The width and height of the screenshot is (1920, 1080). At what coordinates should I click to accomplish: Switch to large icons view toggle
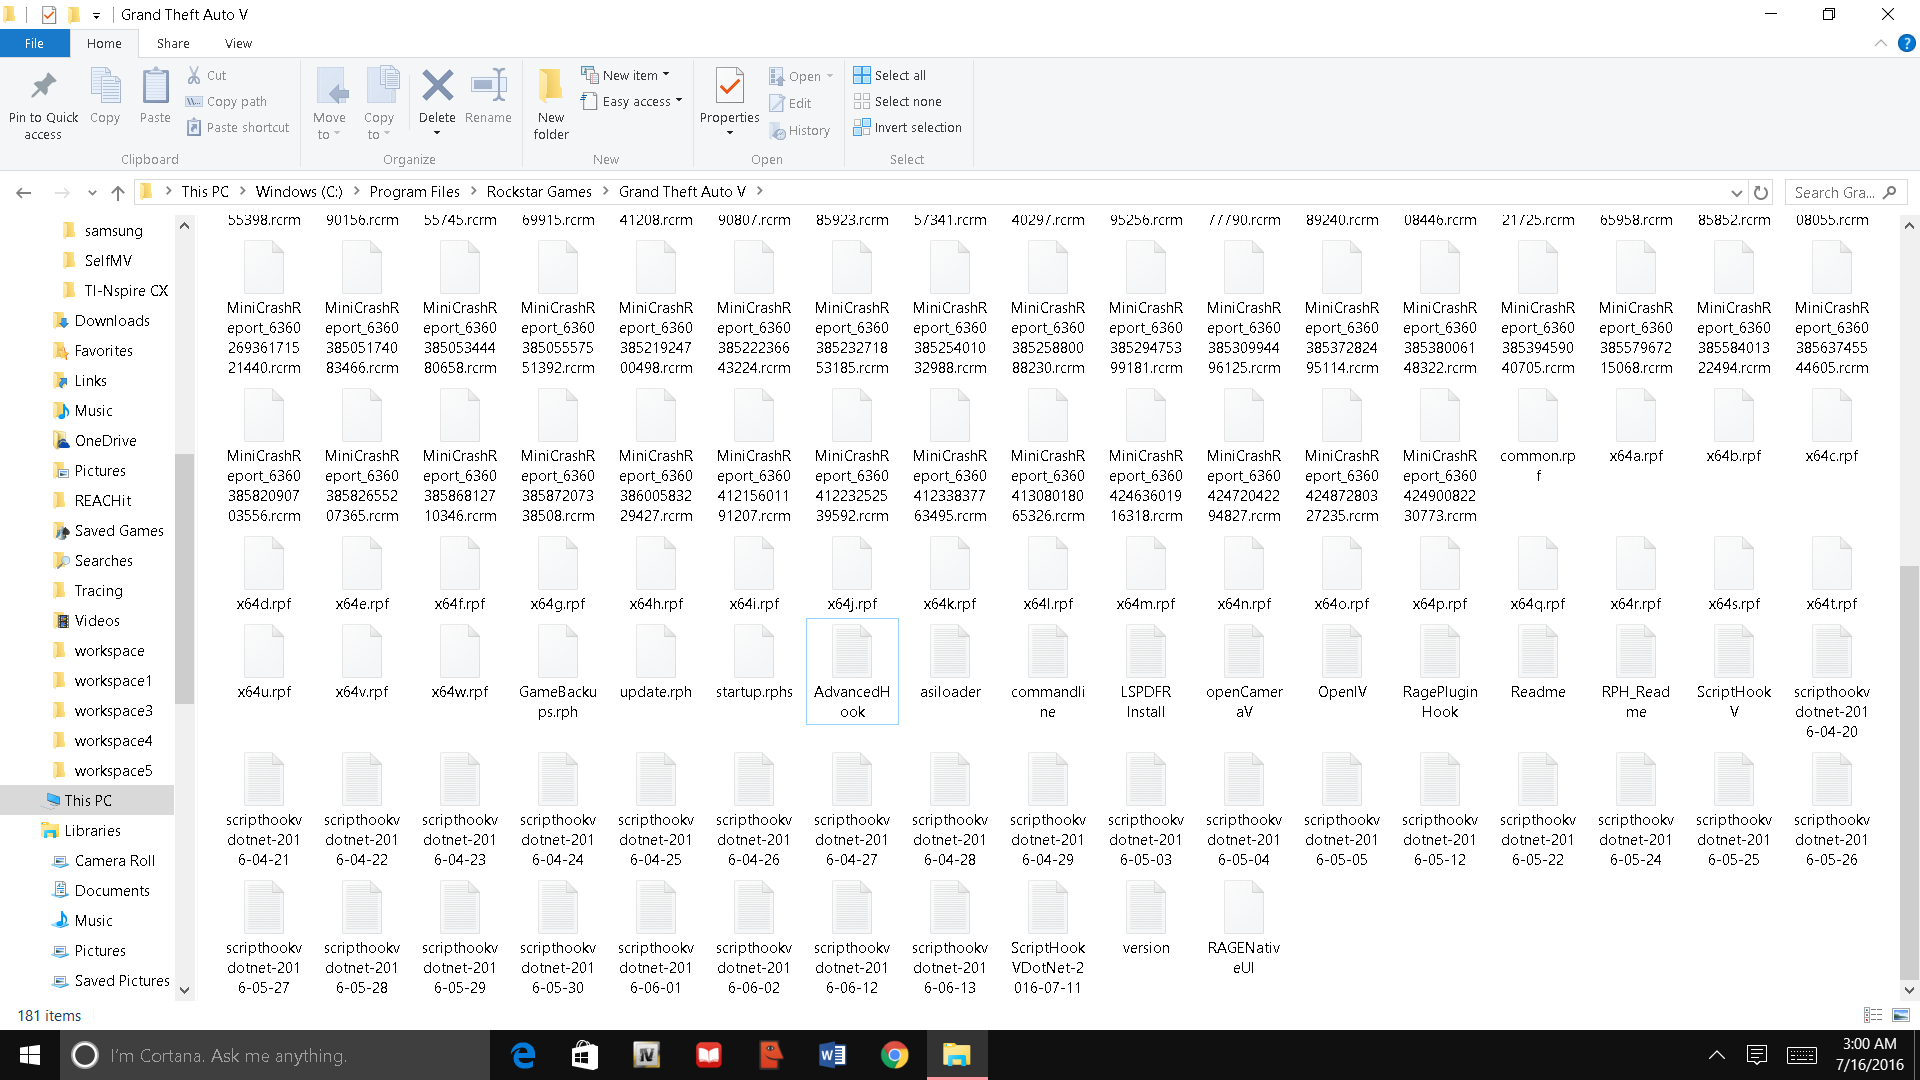click(1901, 1015)
